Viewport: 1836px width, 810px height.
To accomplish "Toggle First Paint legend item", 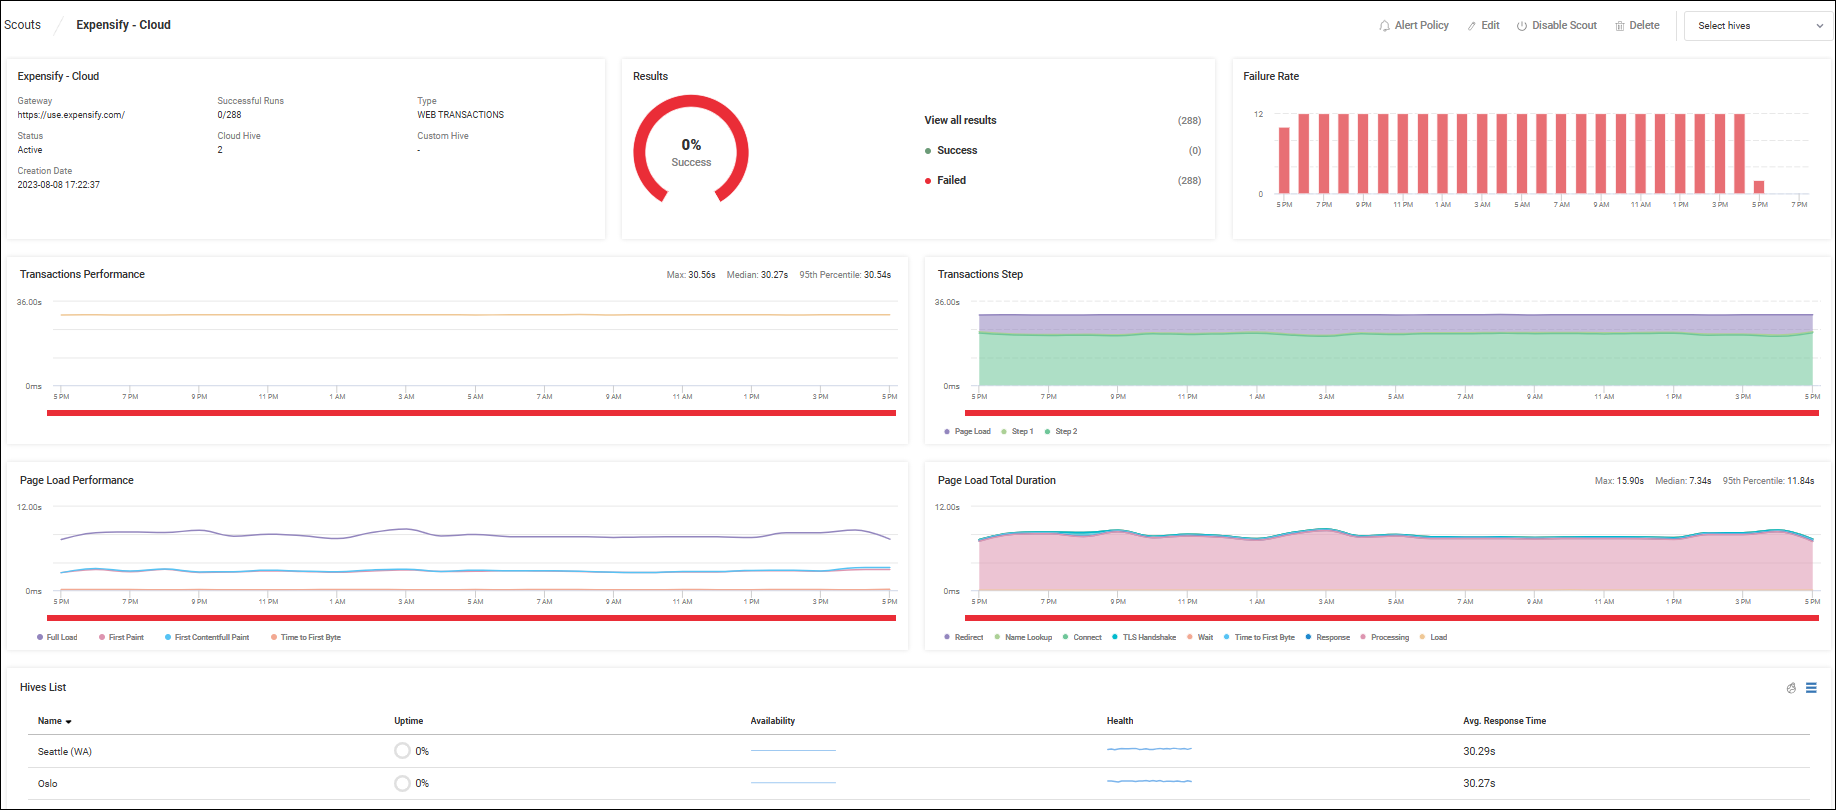I will (x=121, y=637).
